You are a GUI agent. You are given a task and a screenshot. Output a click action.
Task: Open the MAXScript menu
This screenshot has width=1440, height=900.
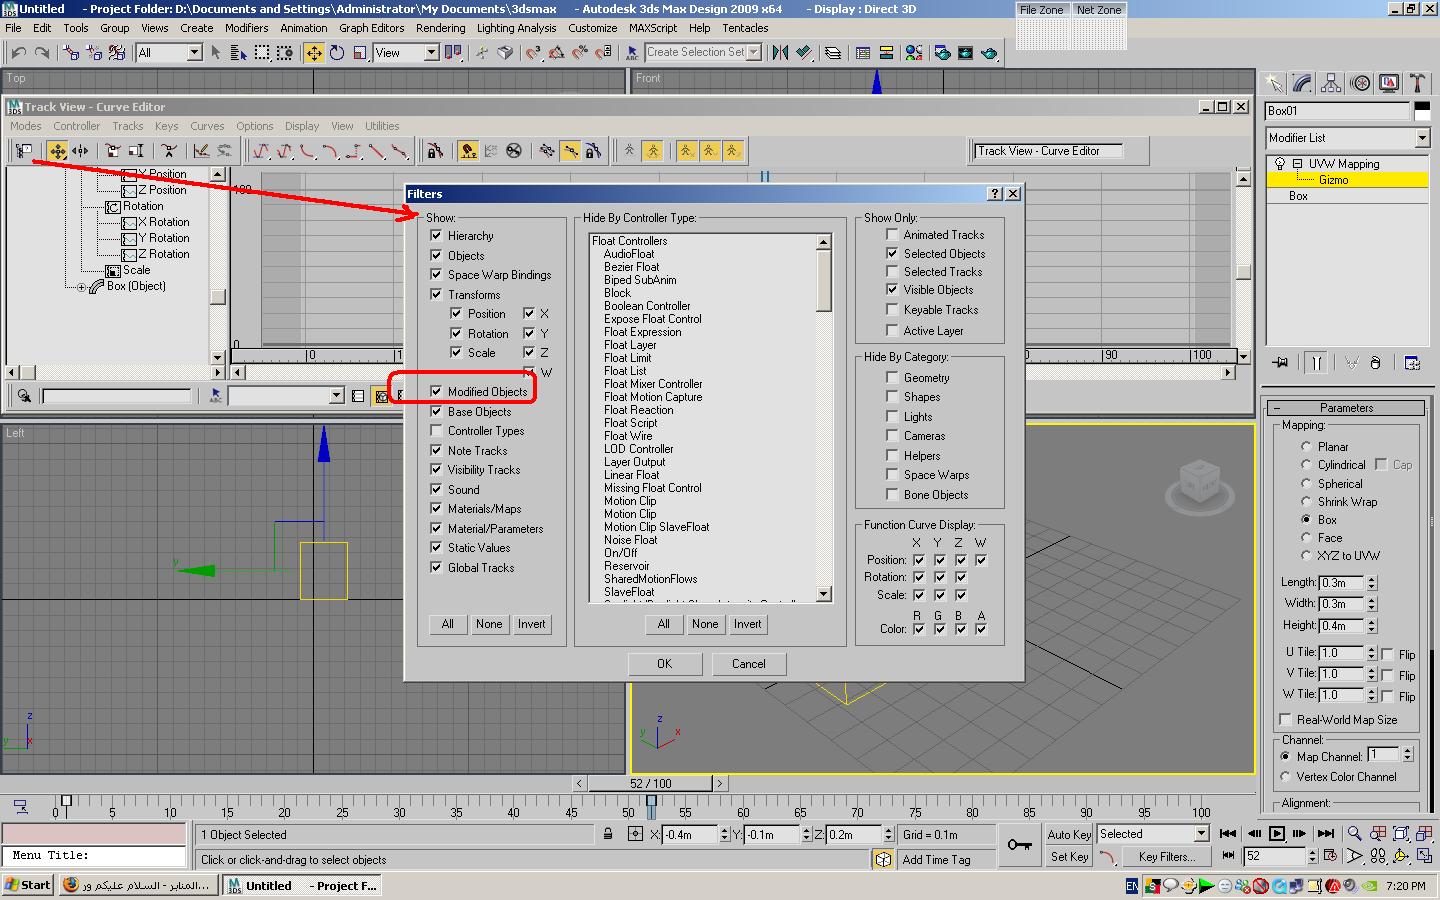[652, 28]
